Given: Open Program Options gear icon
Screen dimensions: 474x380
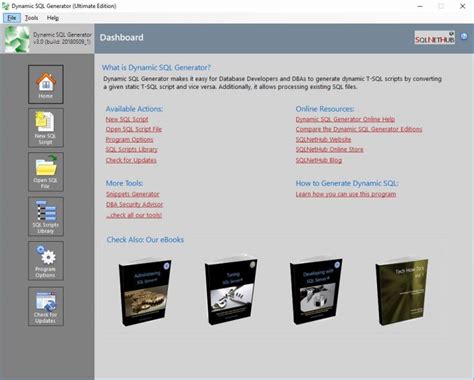Looking at the screenshot, I should [x=46, y=261].
